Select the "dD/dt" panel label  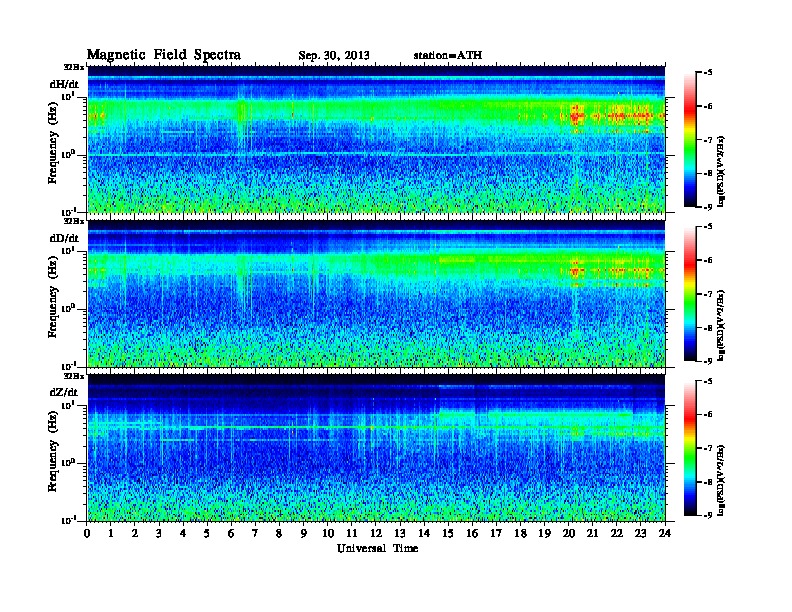coord(64,238)
